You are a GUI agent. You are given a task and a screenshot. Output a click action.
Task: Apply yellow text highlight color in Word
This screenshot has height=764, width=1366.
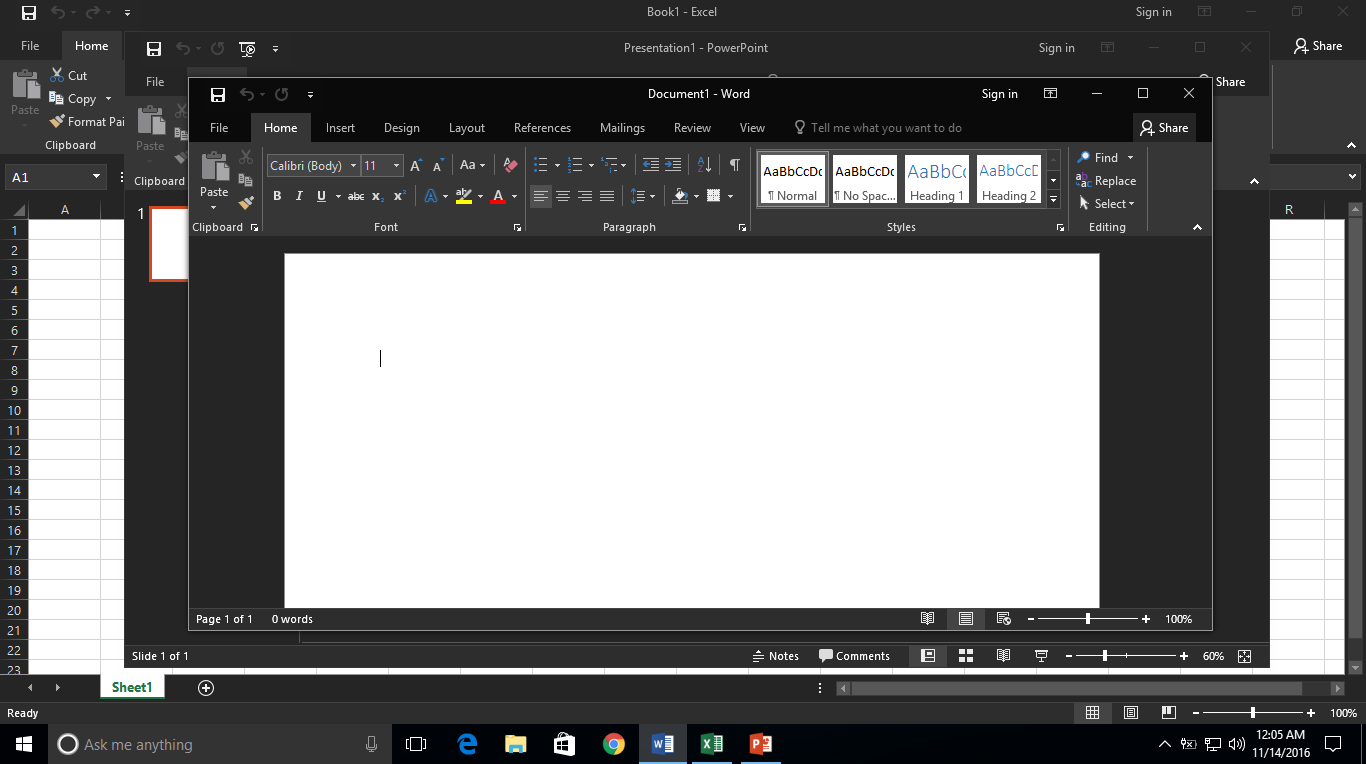tap(463, 196)
